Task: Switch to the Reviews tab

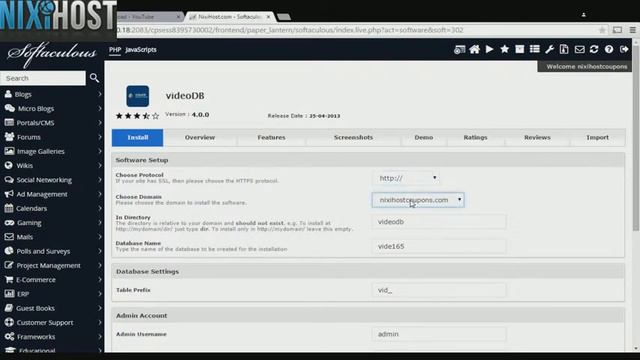Action: (537, 138)
